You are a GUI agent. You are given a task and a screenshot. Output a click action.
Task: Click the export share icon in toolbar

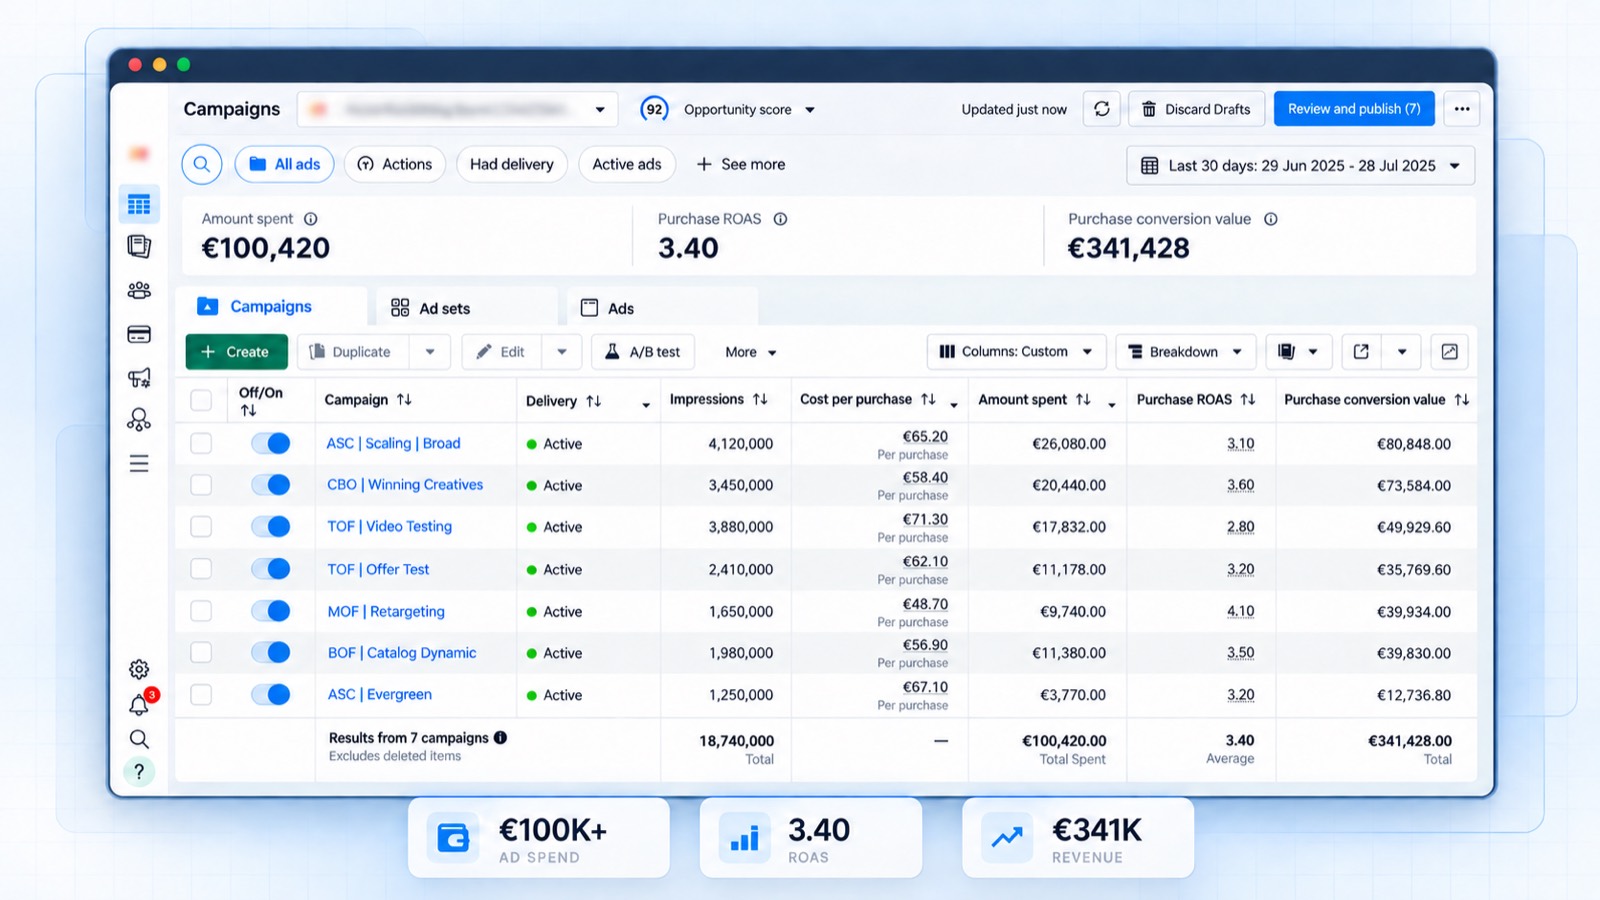[1361, 352]
